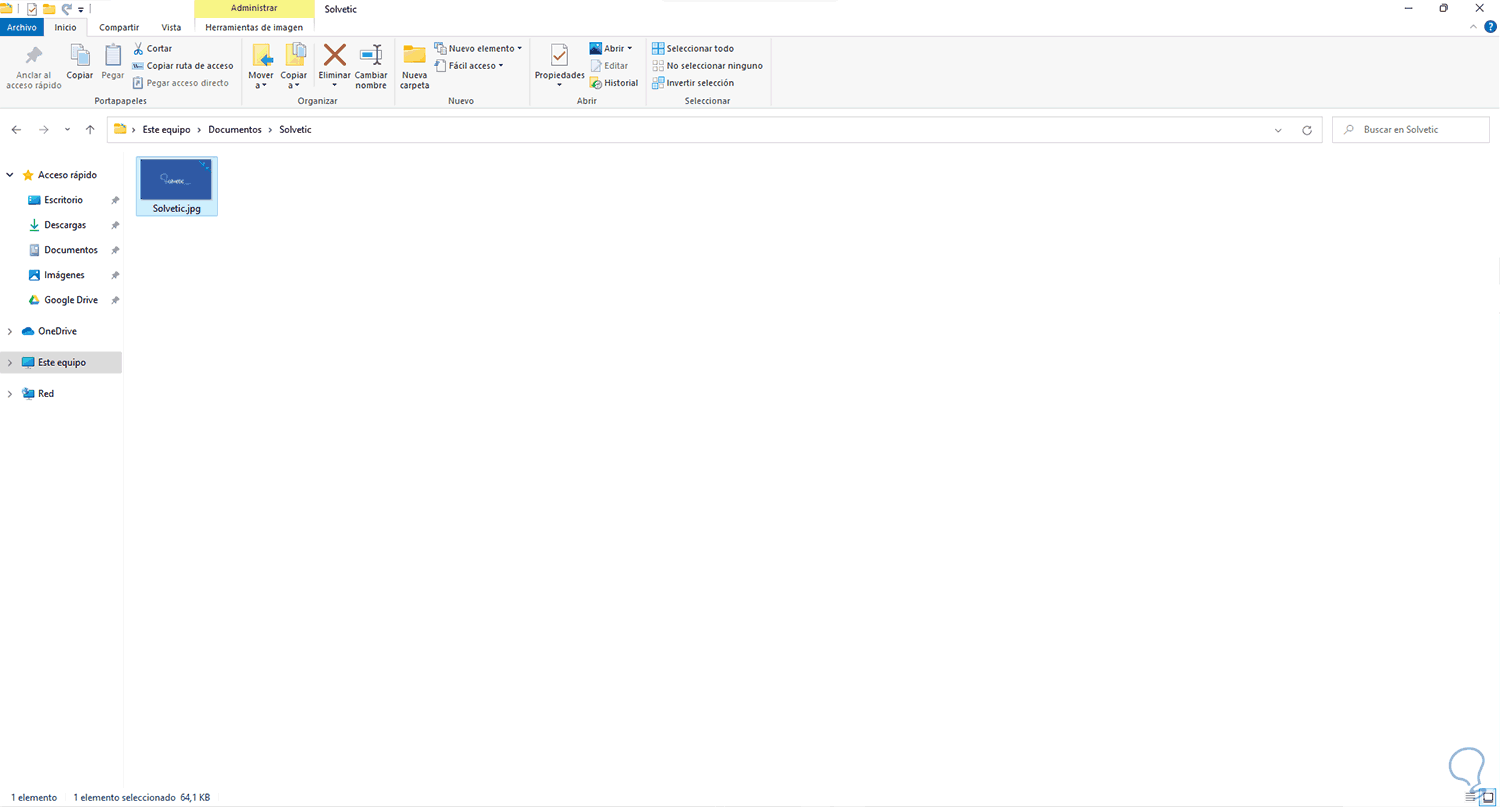Click the Buscar en Solvetic search box
This screenshot has width=1500, height=807.
click(1412, 130)
